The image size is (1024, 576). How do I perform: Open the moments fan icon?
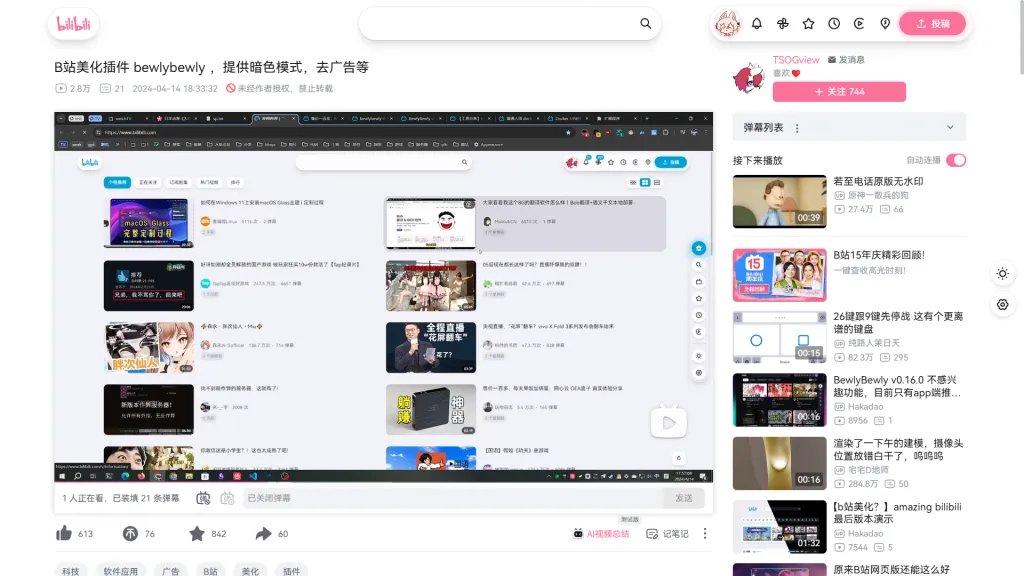click(x=782, y=24)
